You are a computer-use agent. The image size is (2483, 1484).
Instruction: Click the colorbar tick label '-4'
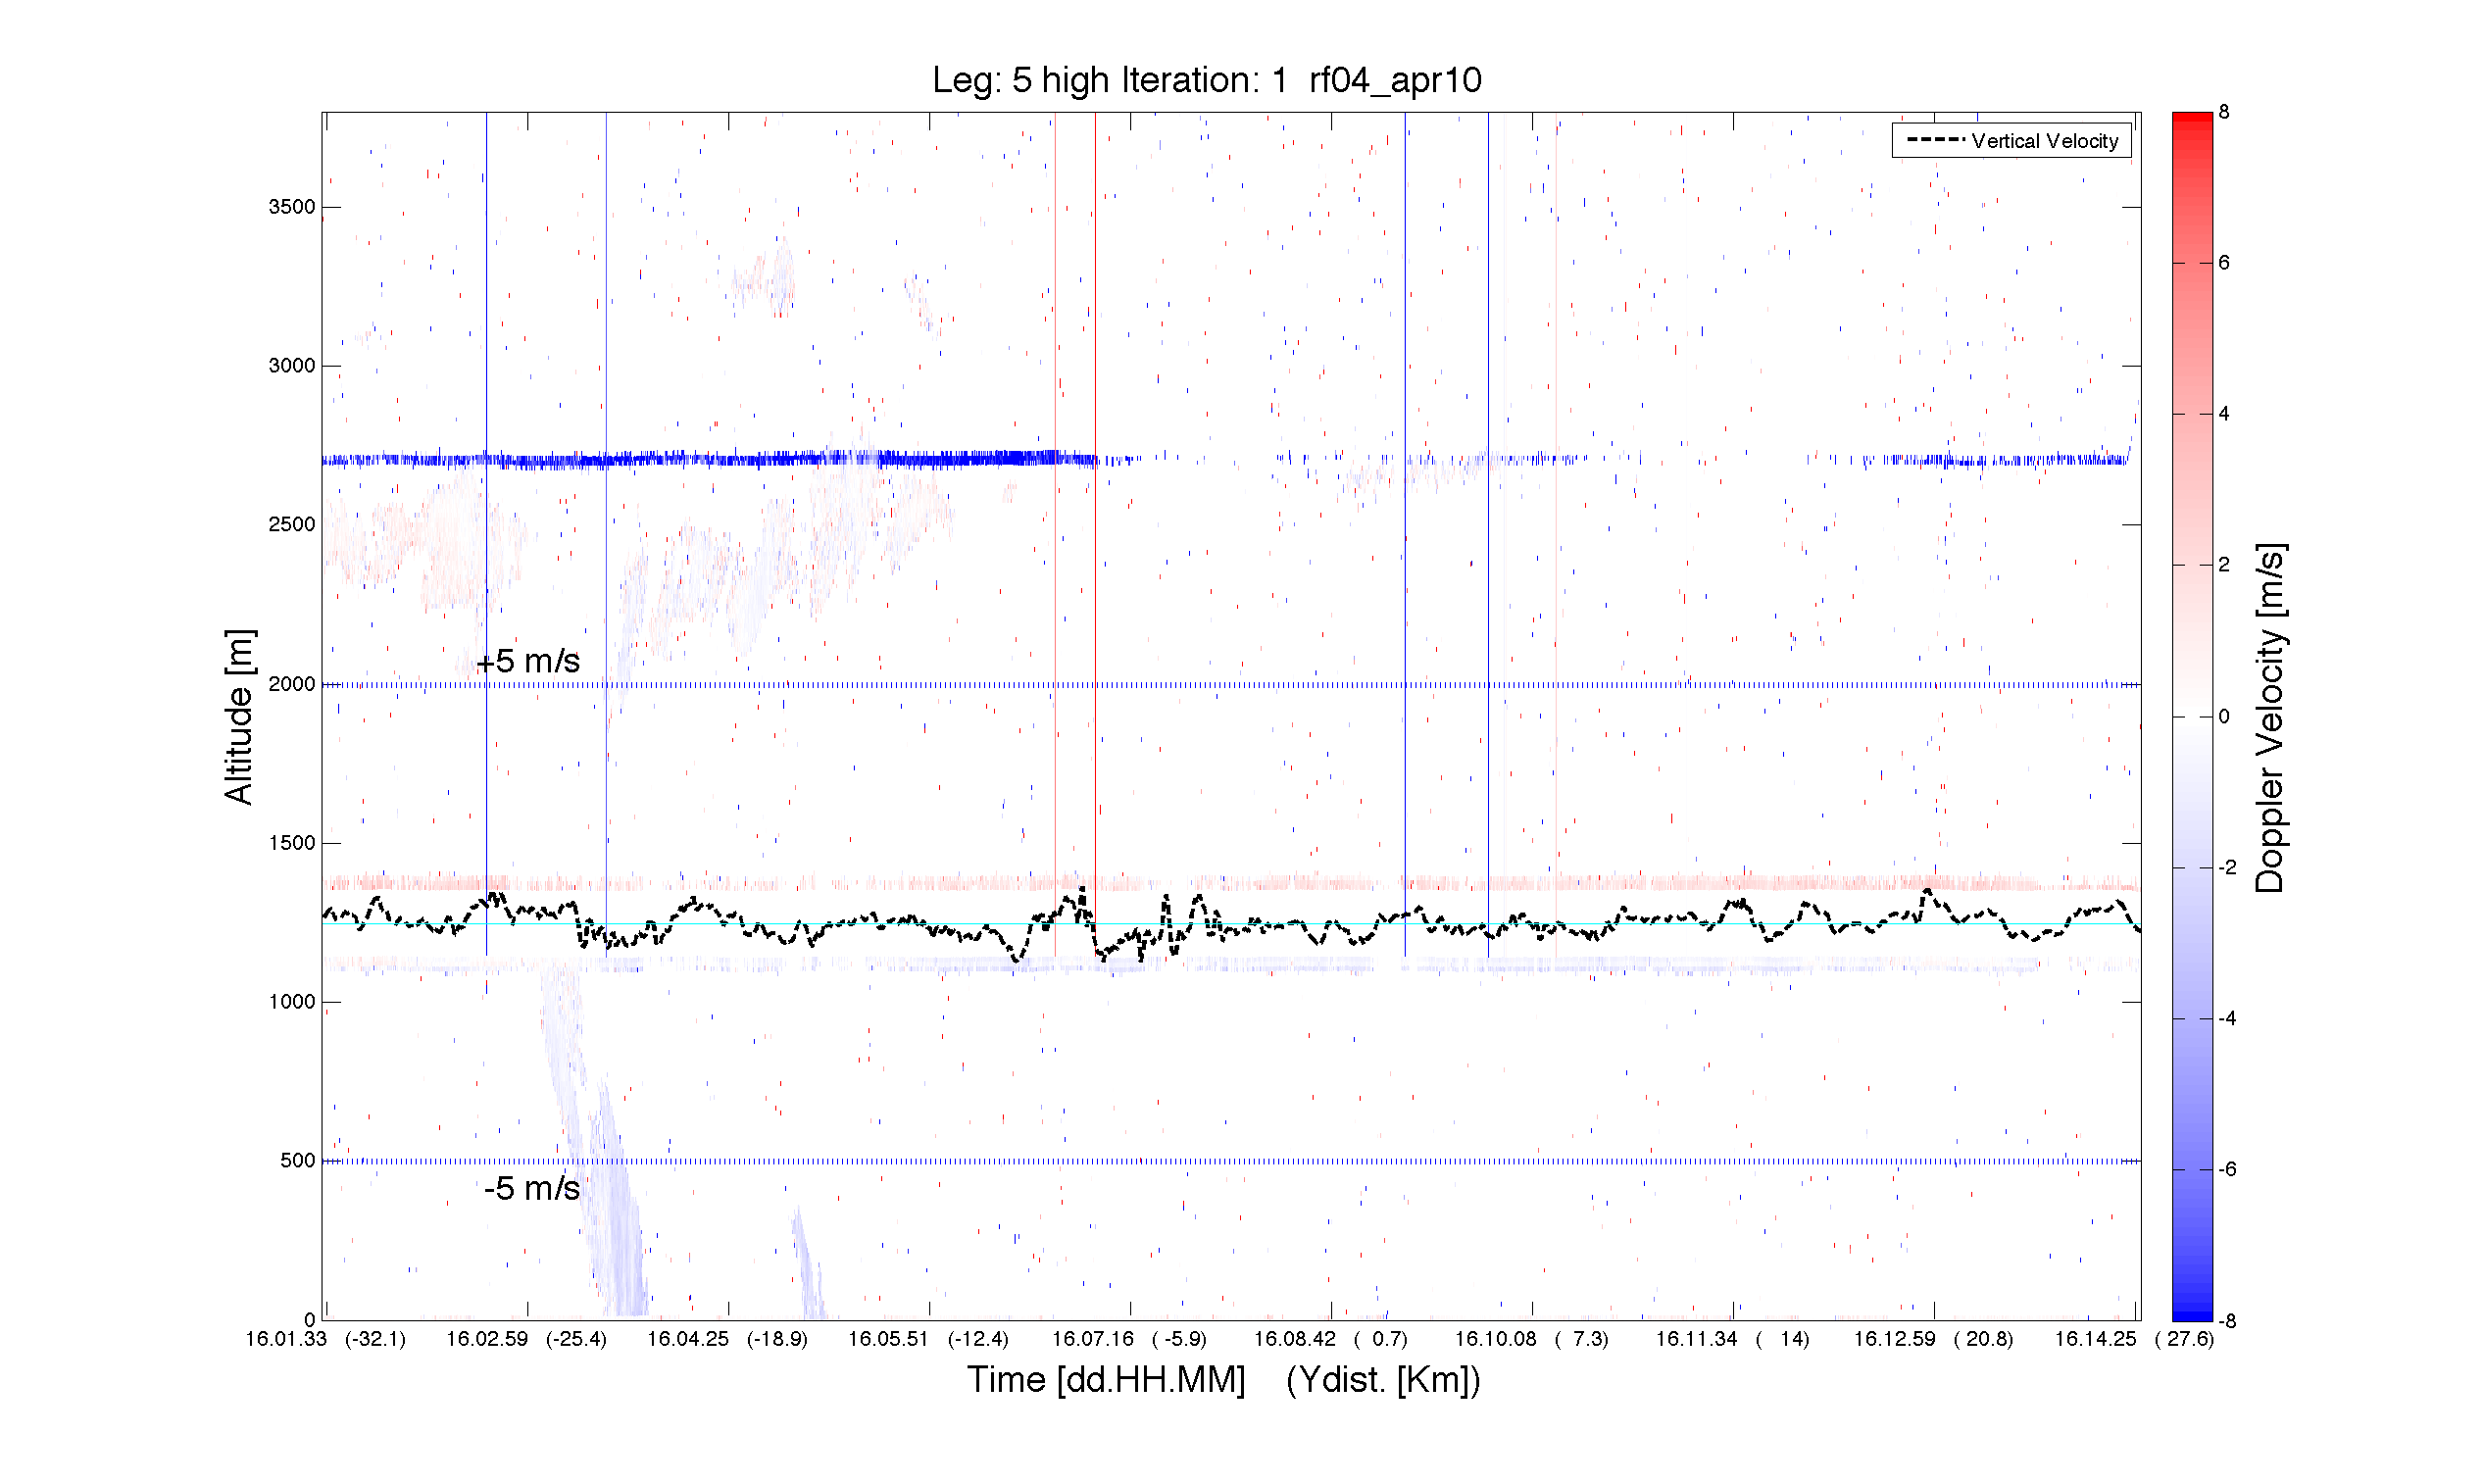tap(2227, 1018)
